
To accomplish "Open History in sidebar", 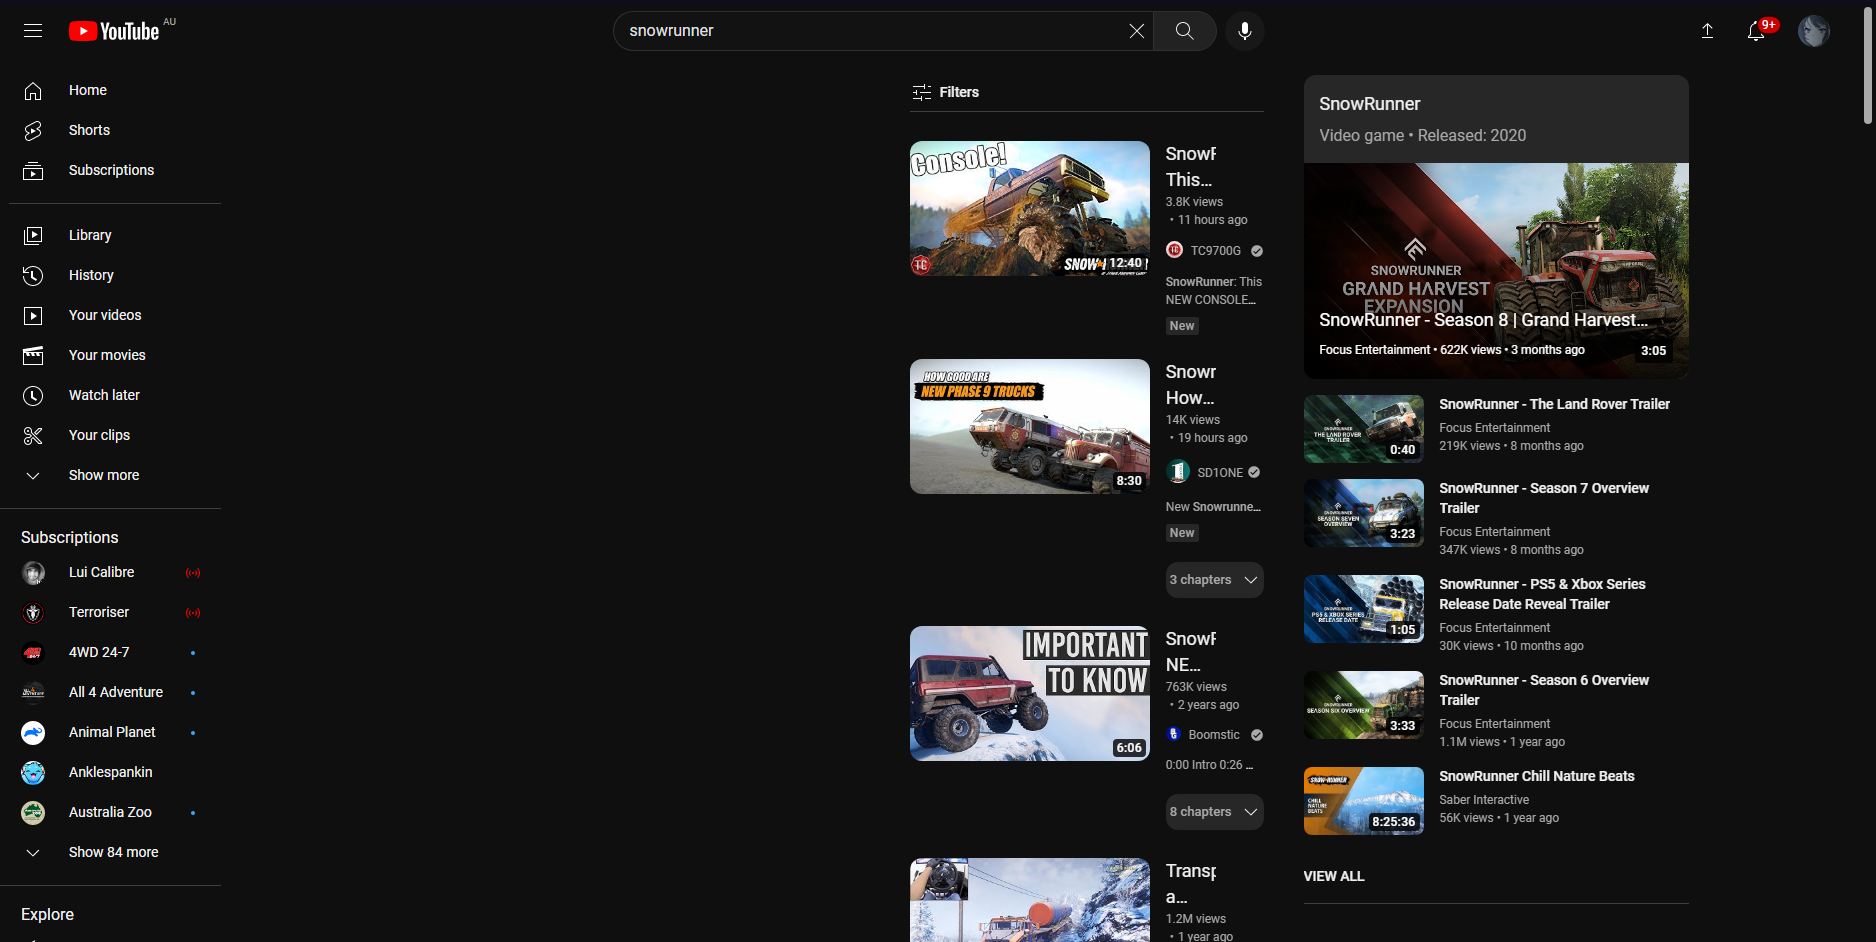I will (x=115, y=275).
